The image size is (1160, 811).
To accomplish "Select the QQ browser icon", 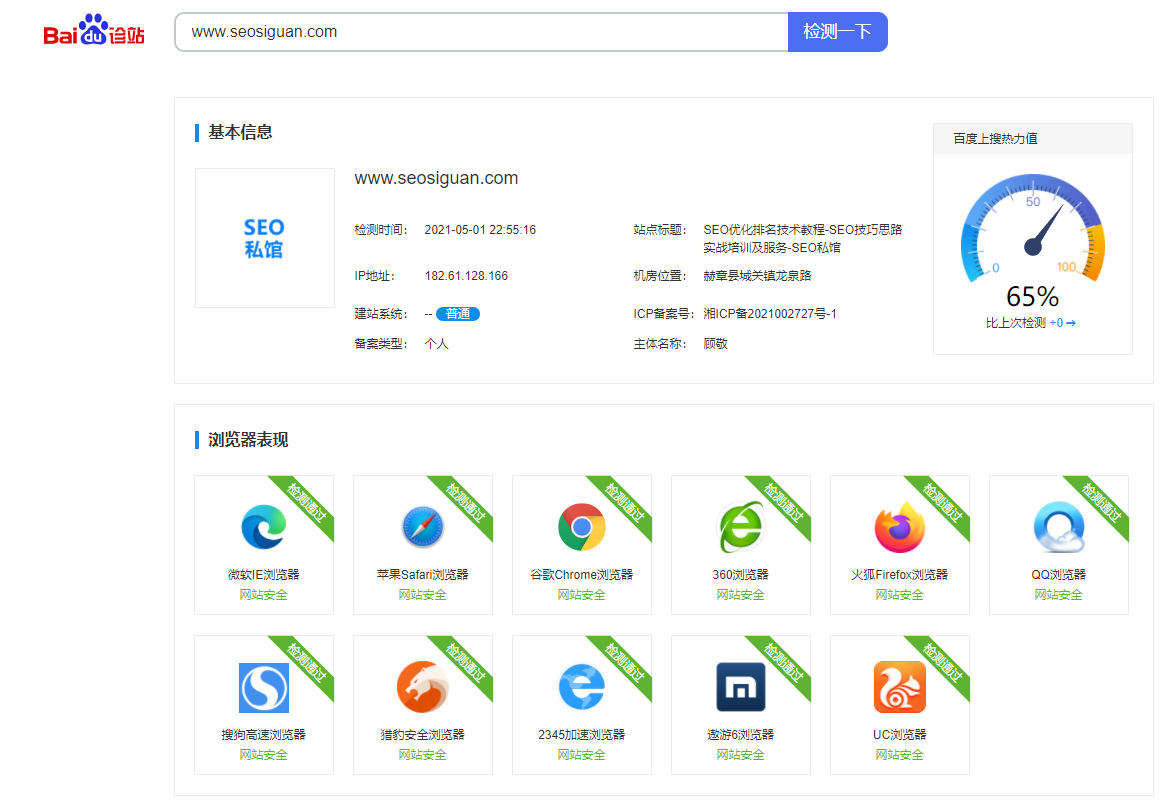I will tap(1059, 527).
